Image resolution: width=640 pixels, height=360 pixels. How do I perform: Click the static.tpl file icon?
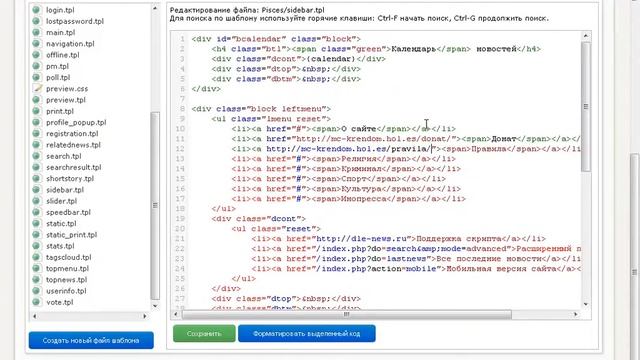[36, 223]
